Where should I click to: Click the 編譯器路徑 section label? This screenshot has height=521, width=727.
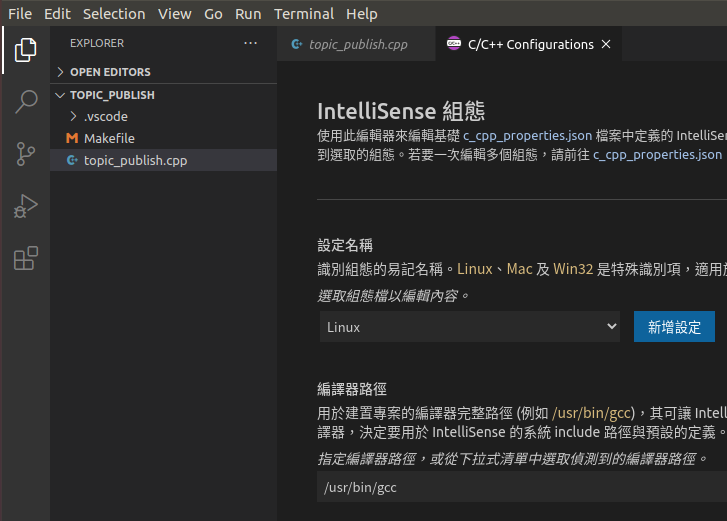(352, 389)
